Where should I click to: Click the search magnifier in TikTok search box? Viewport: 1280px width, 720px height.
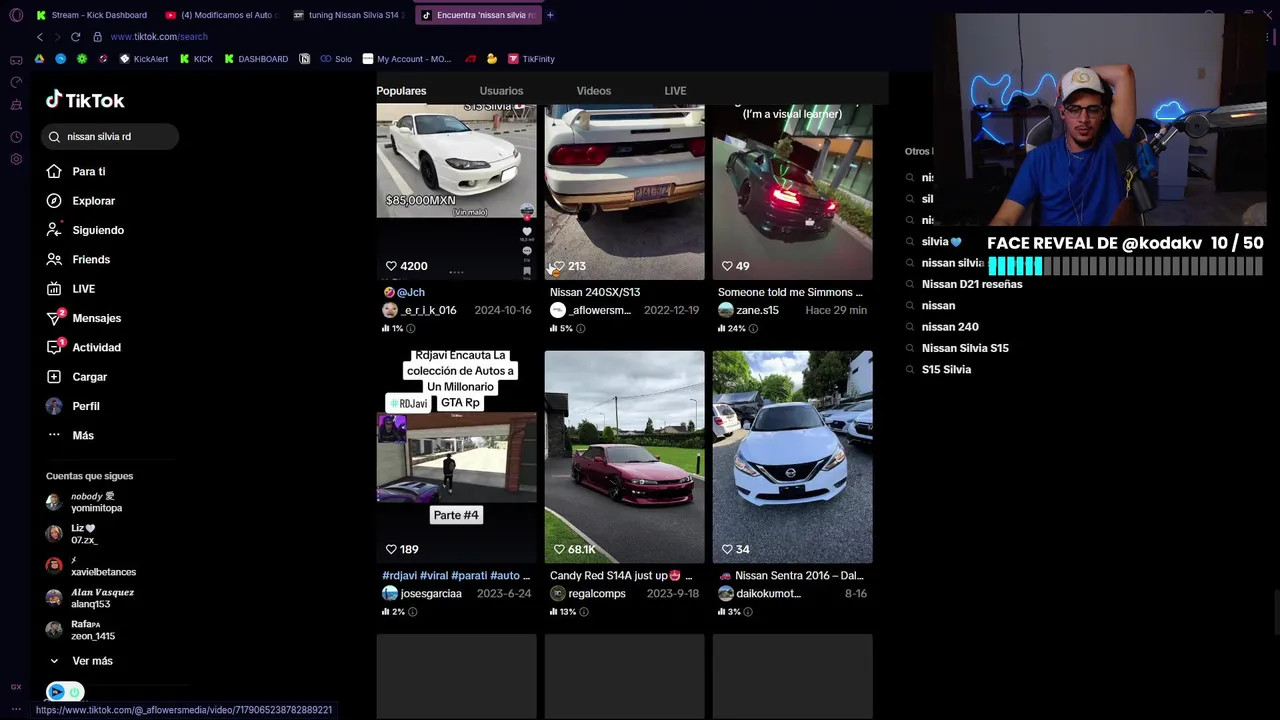54,137
